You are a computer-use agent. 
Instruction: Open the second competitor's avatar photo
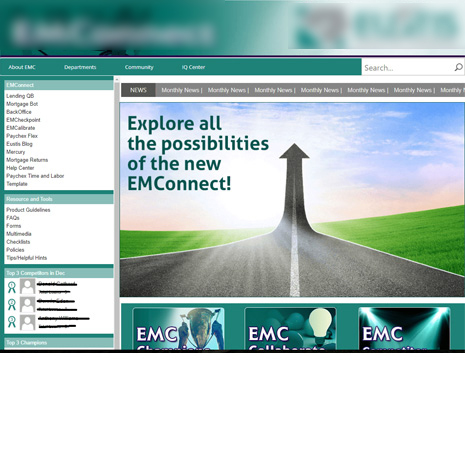pos(27,304)
